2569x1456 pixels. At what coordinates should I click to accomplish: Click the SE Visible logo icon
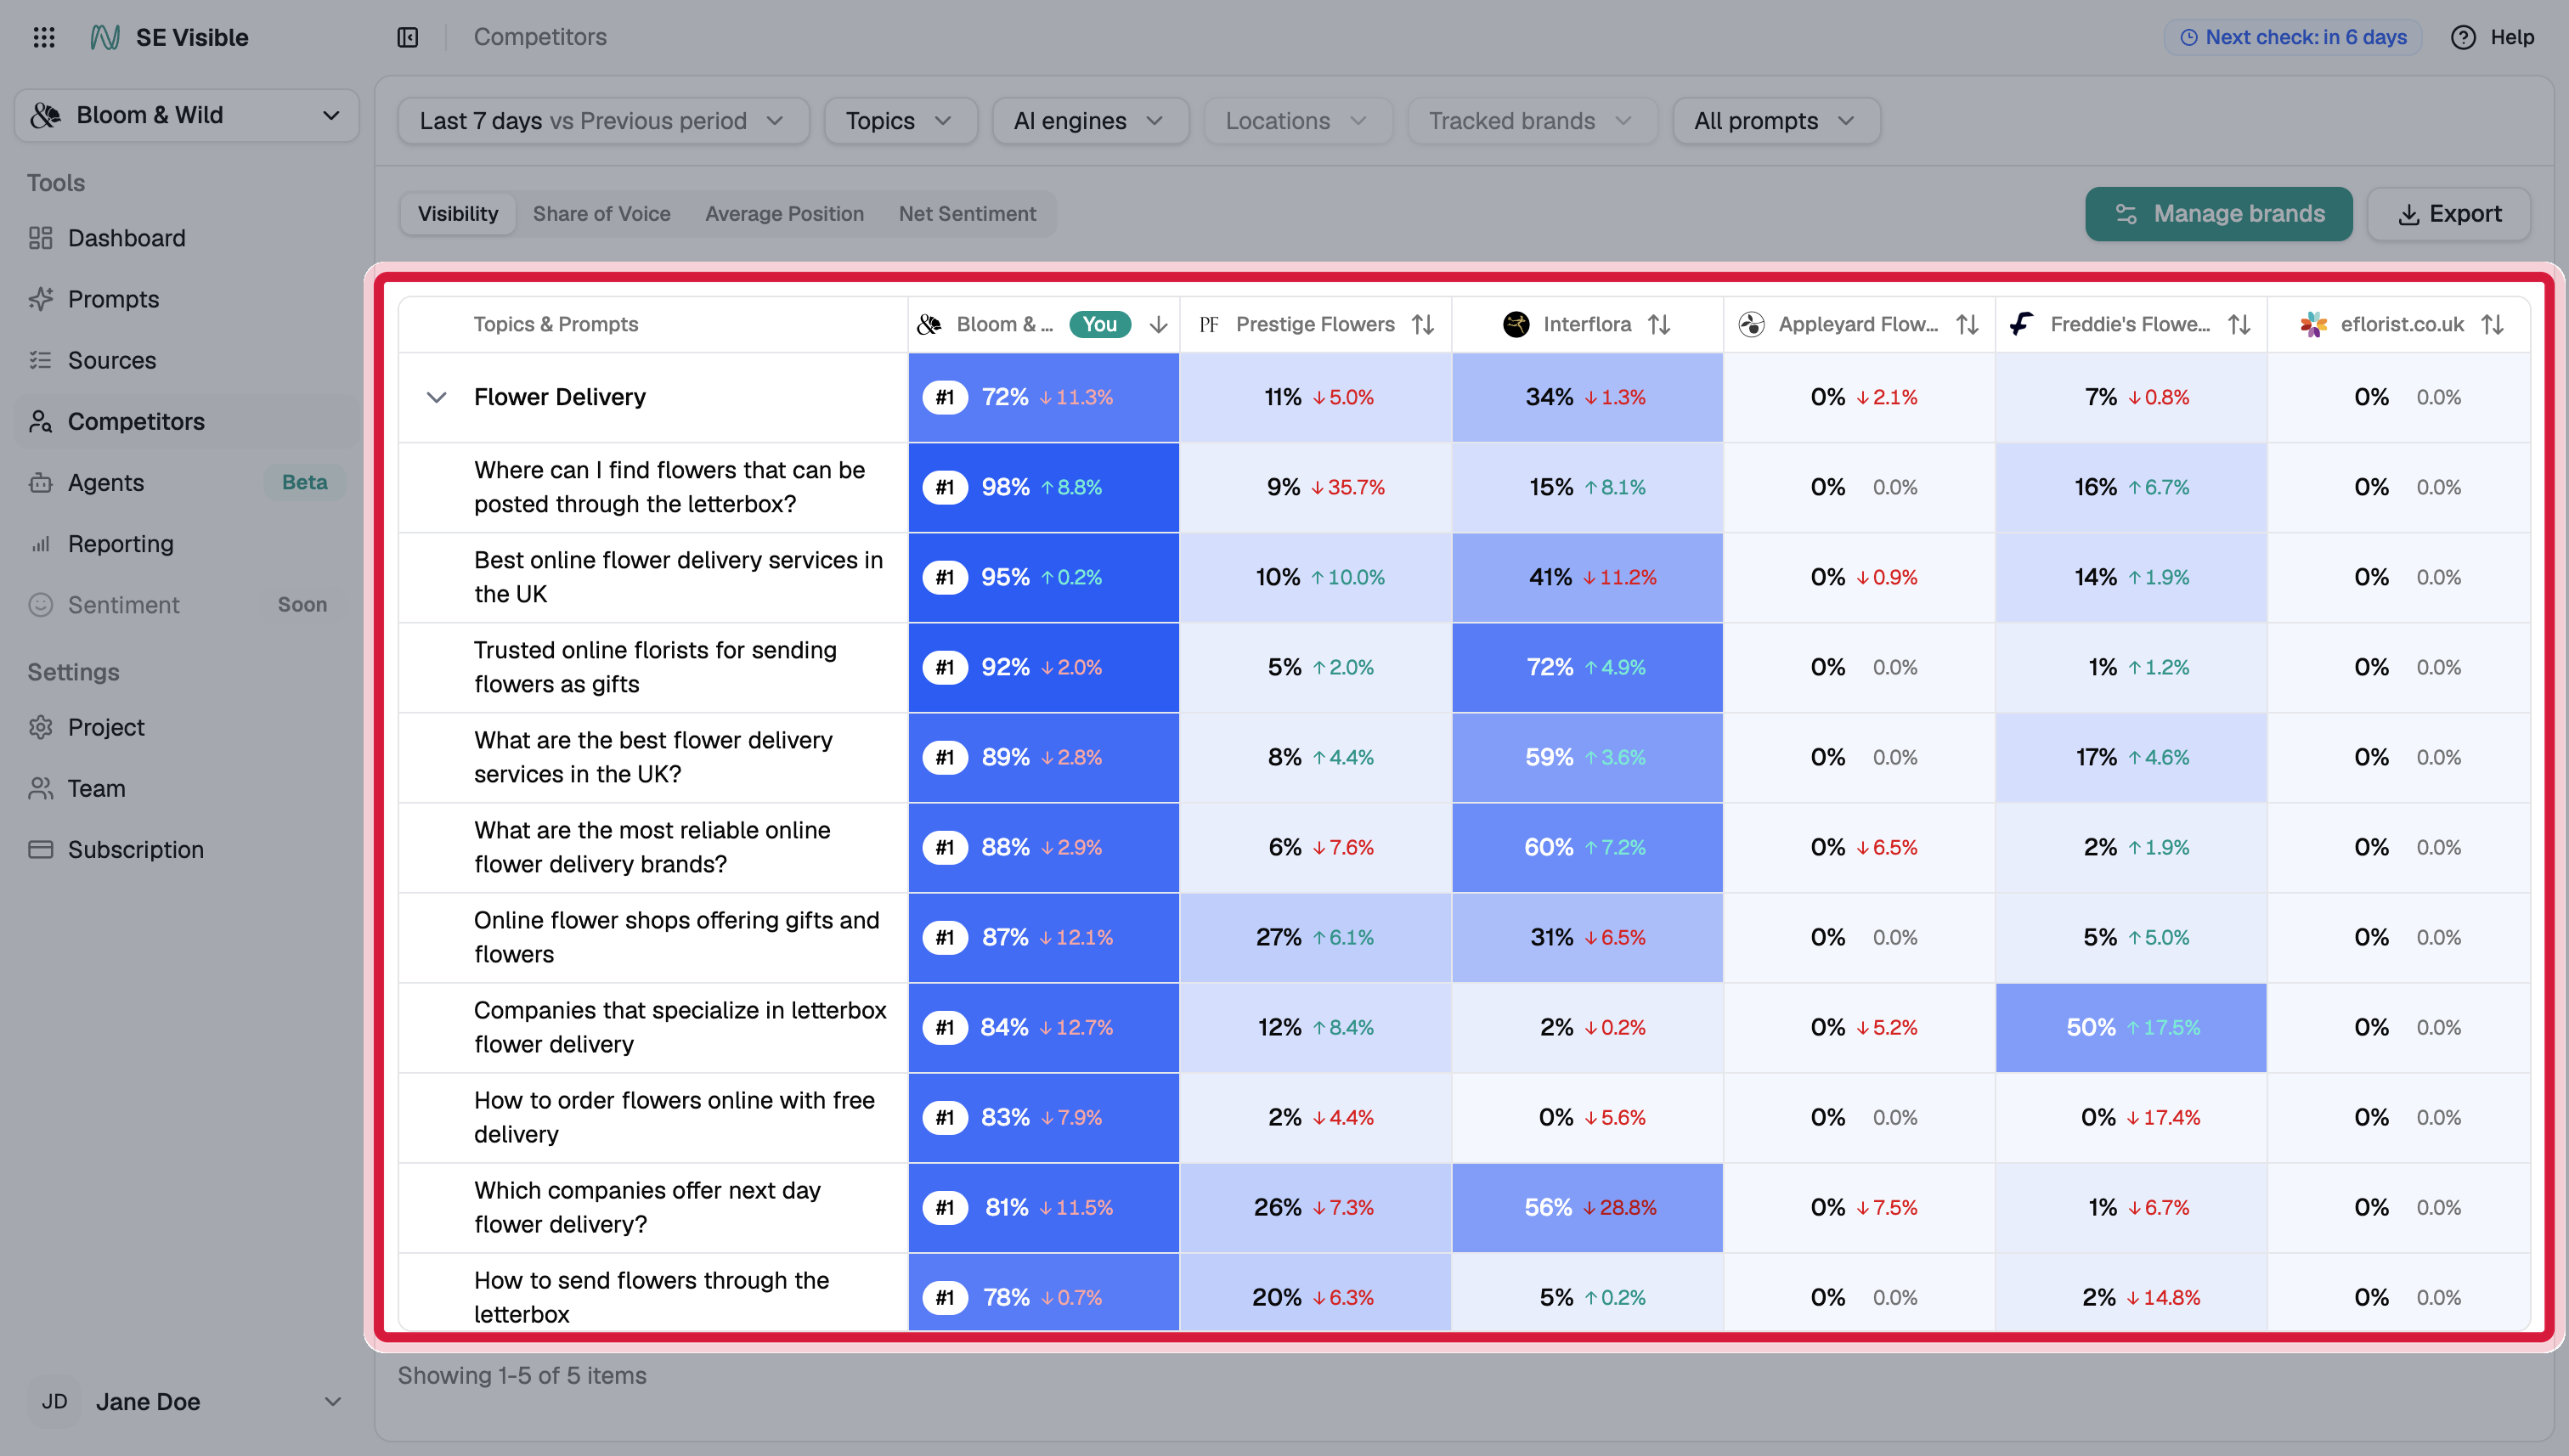tap(105, 37)
